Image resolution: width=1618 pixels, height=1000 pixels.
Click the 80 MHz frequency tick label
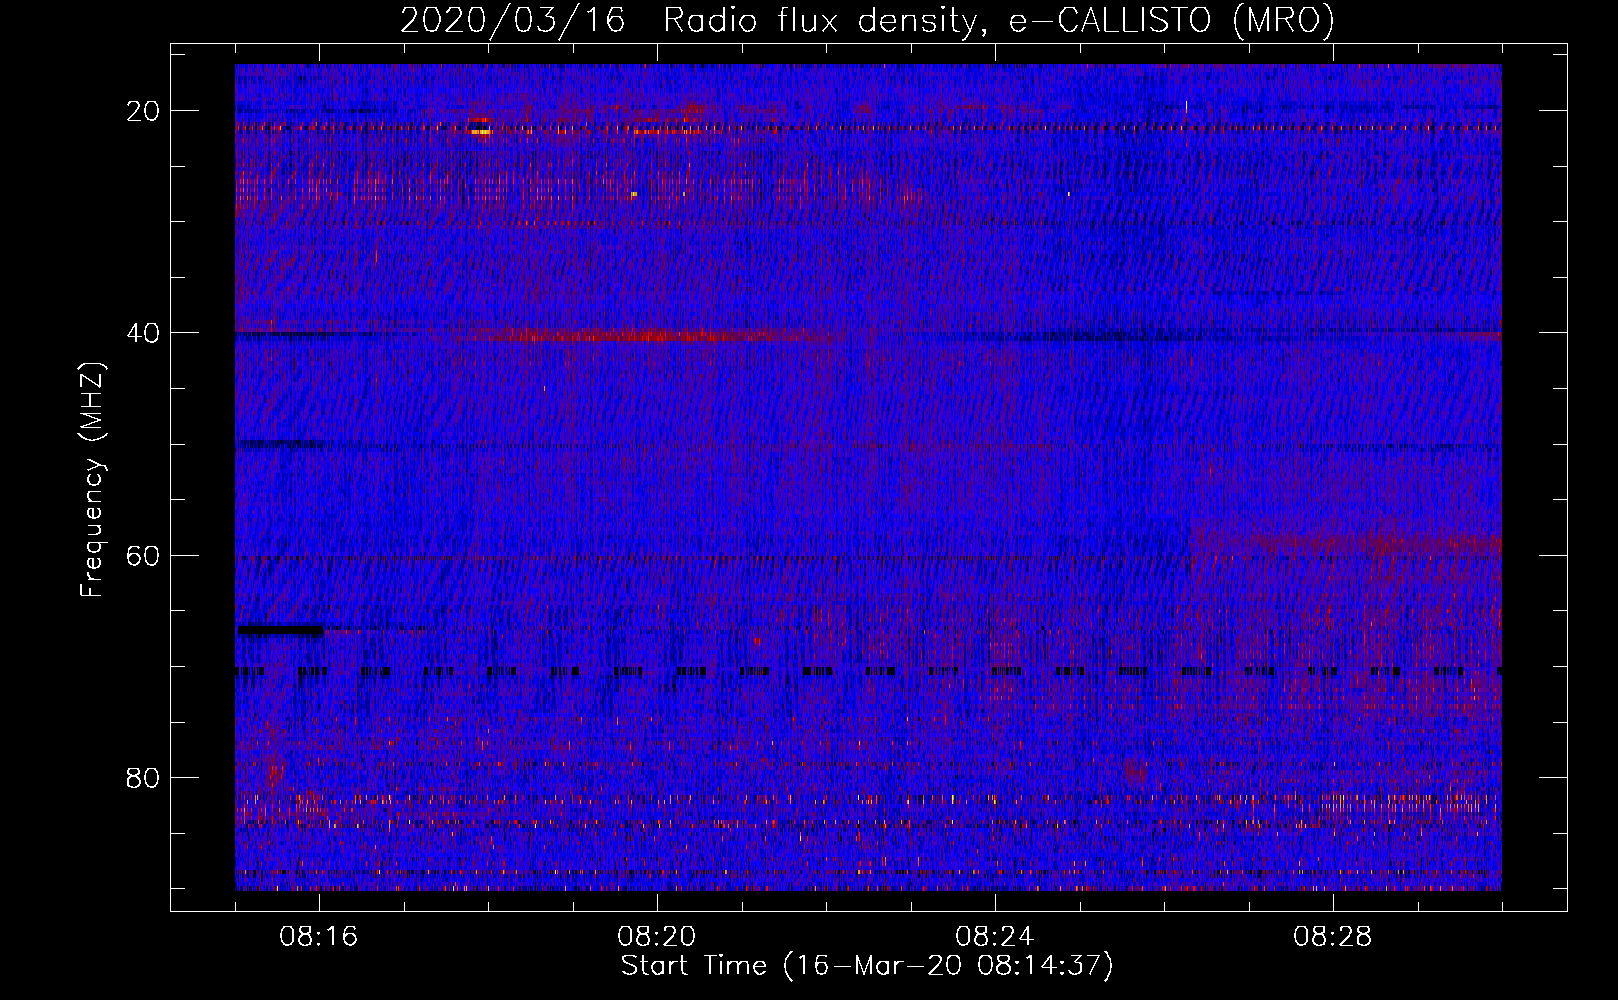(143, 777)
